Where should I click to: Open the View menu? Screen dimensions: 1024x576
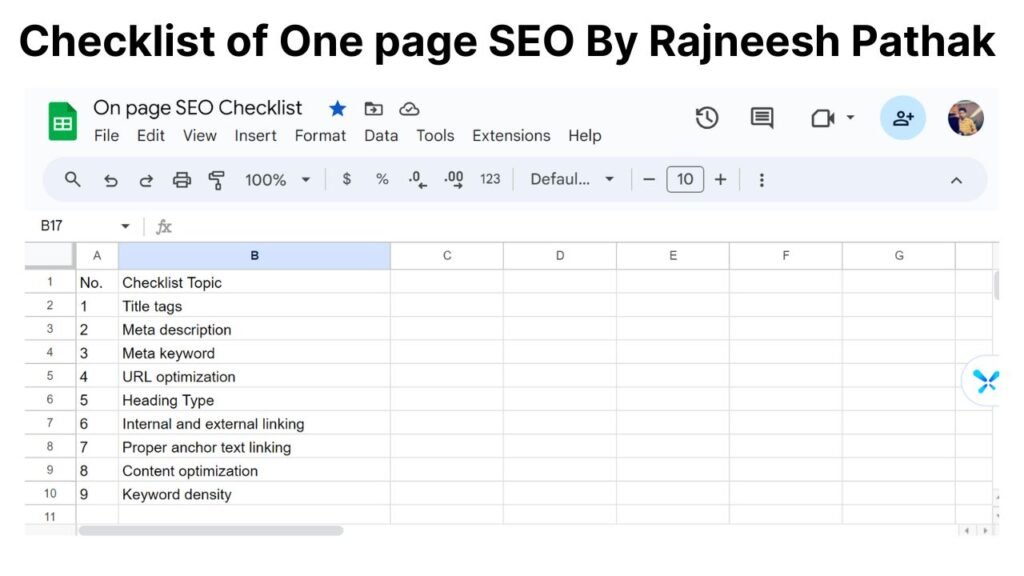(x=199, y=136)
